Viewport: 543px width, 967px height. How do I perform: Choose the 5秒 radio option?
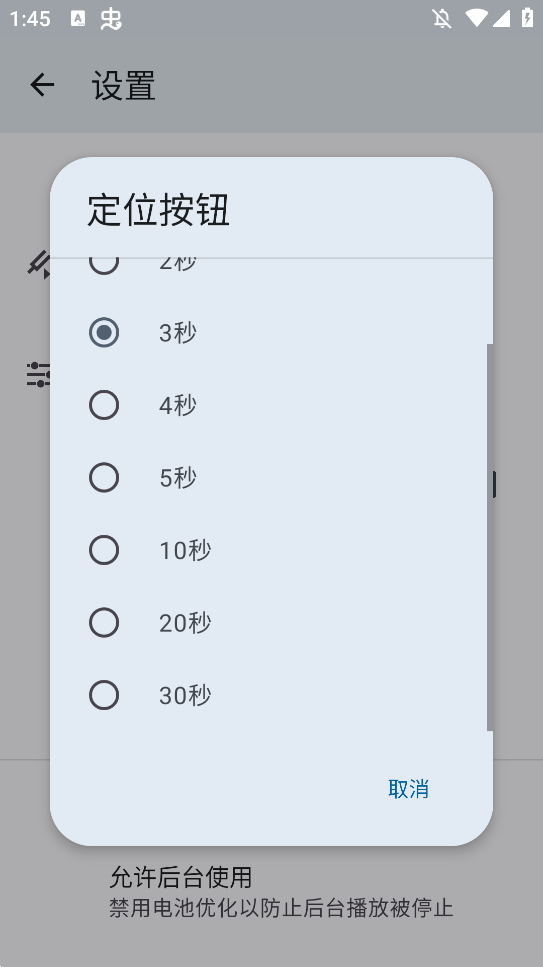pos(104,477)
